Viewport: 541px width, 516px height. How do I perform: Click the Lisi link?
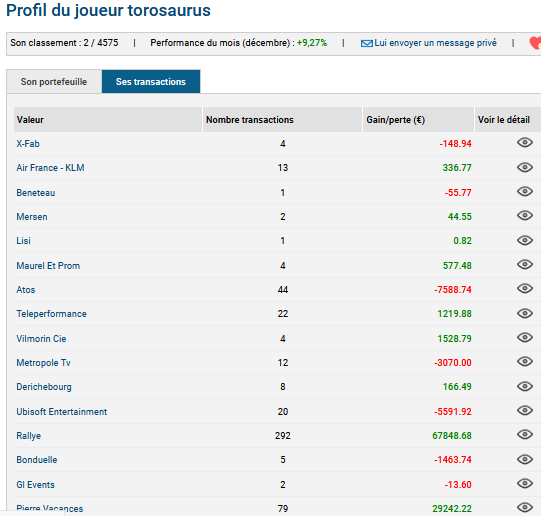coord(23,241)
